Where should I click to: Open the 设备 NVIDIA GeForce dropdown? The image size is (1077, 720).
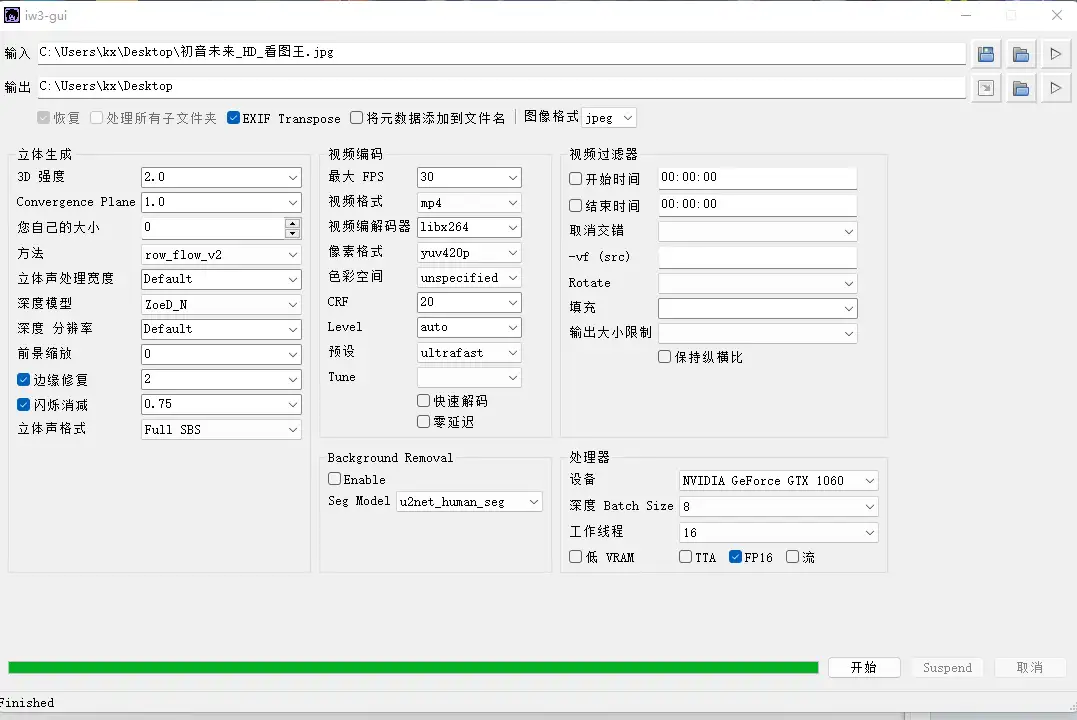pyautogui.click(x=779, y=480)
